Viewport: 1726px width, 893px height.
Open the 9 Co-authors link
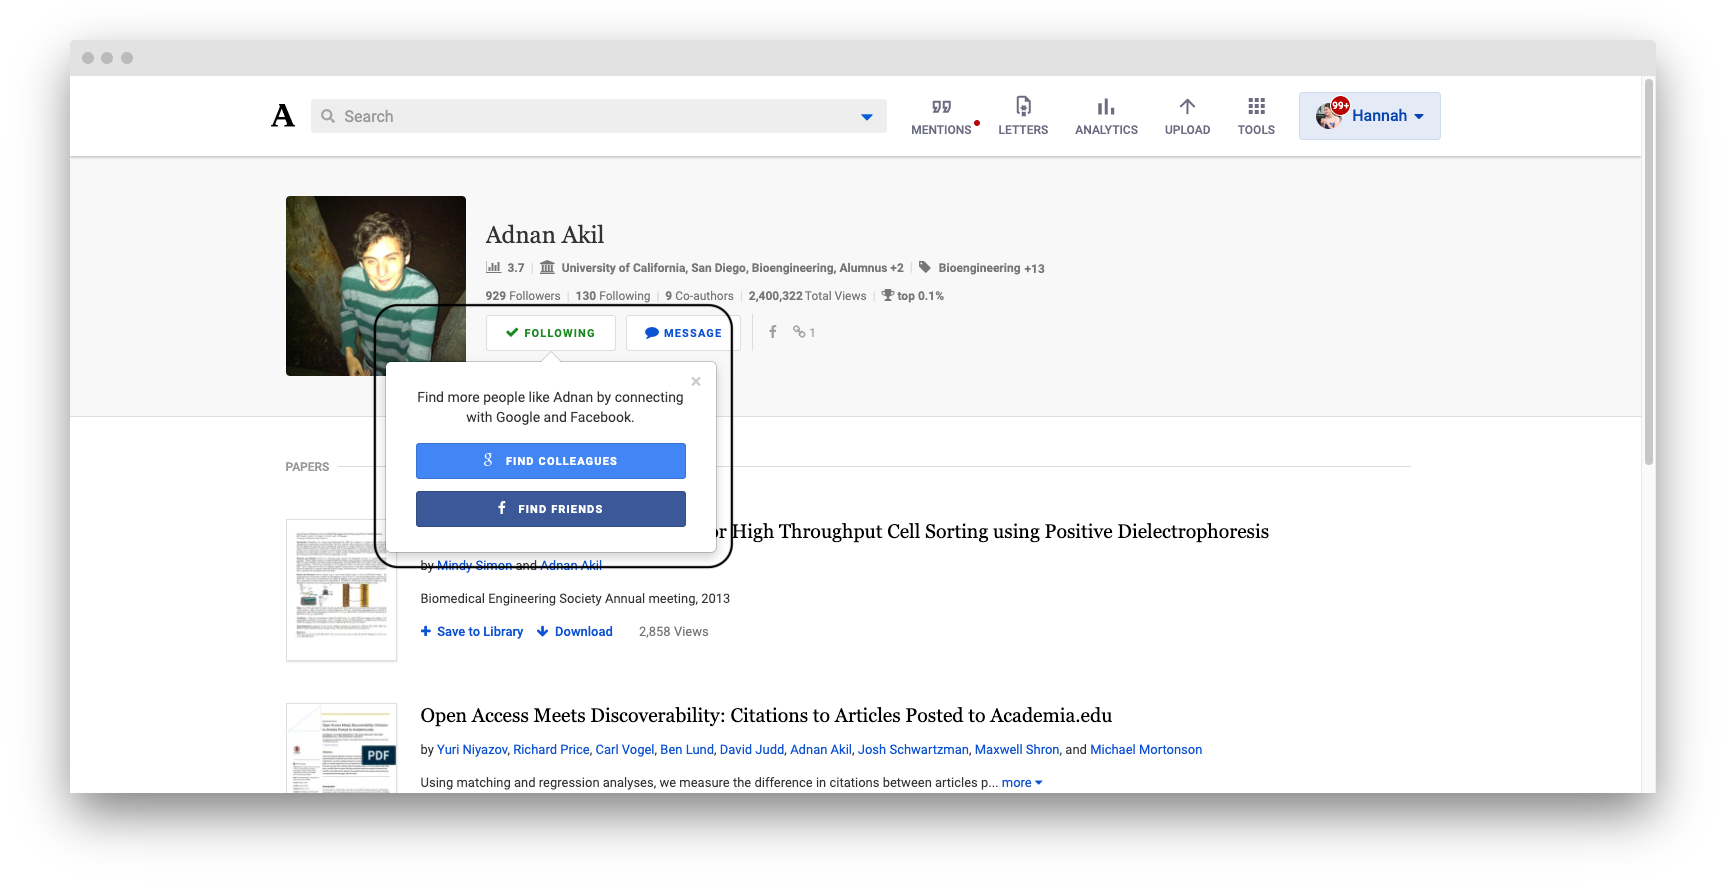coord(699,296)
